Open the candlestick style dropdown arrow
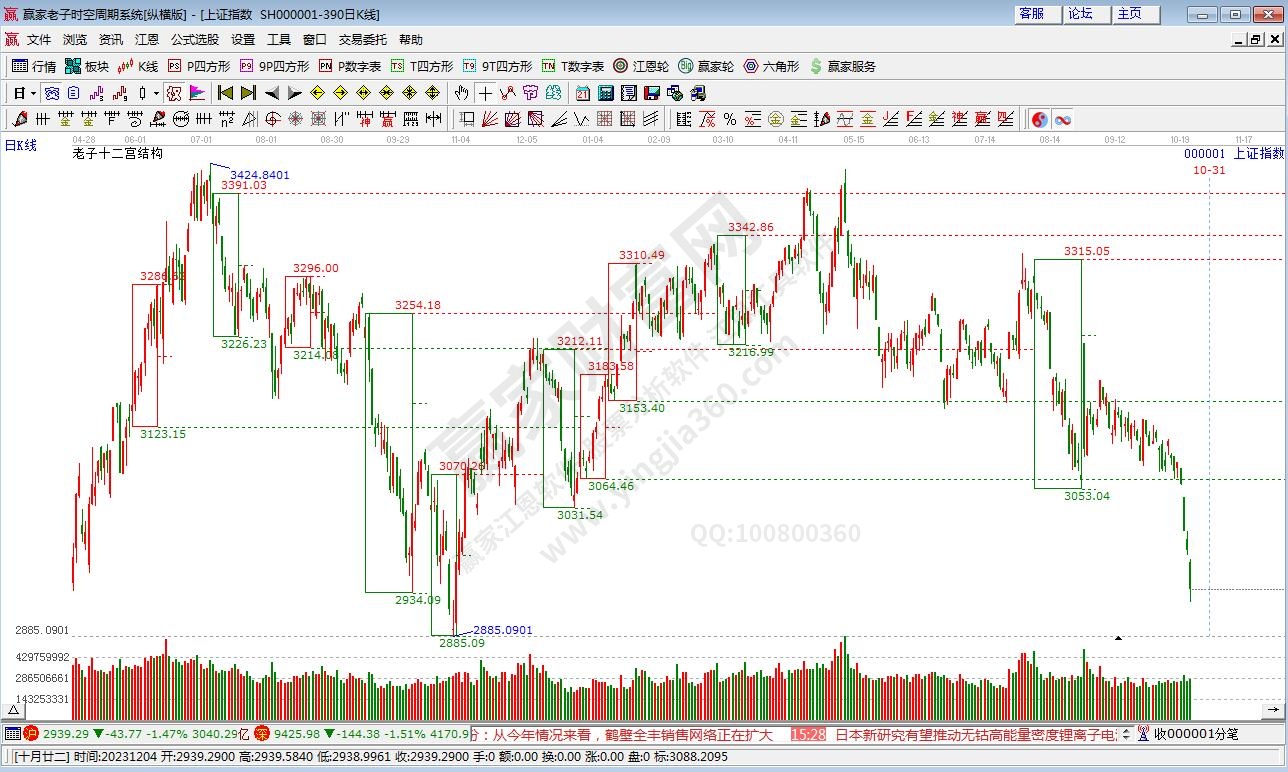 pos(155,93)
